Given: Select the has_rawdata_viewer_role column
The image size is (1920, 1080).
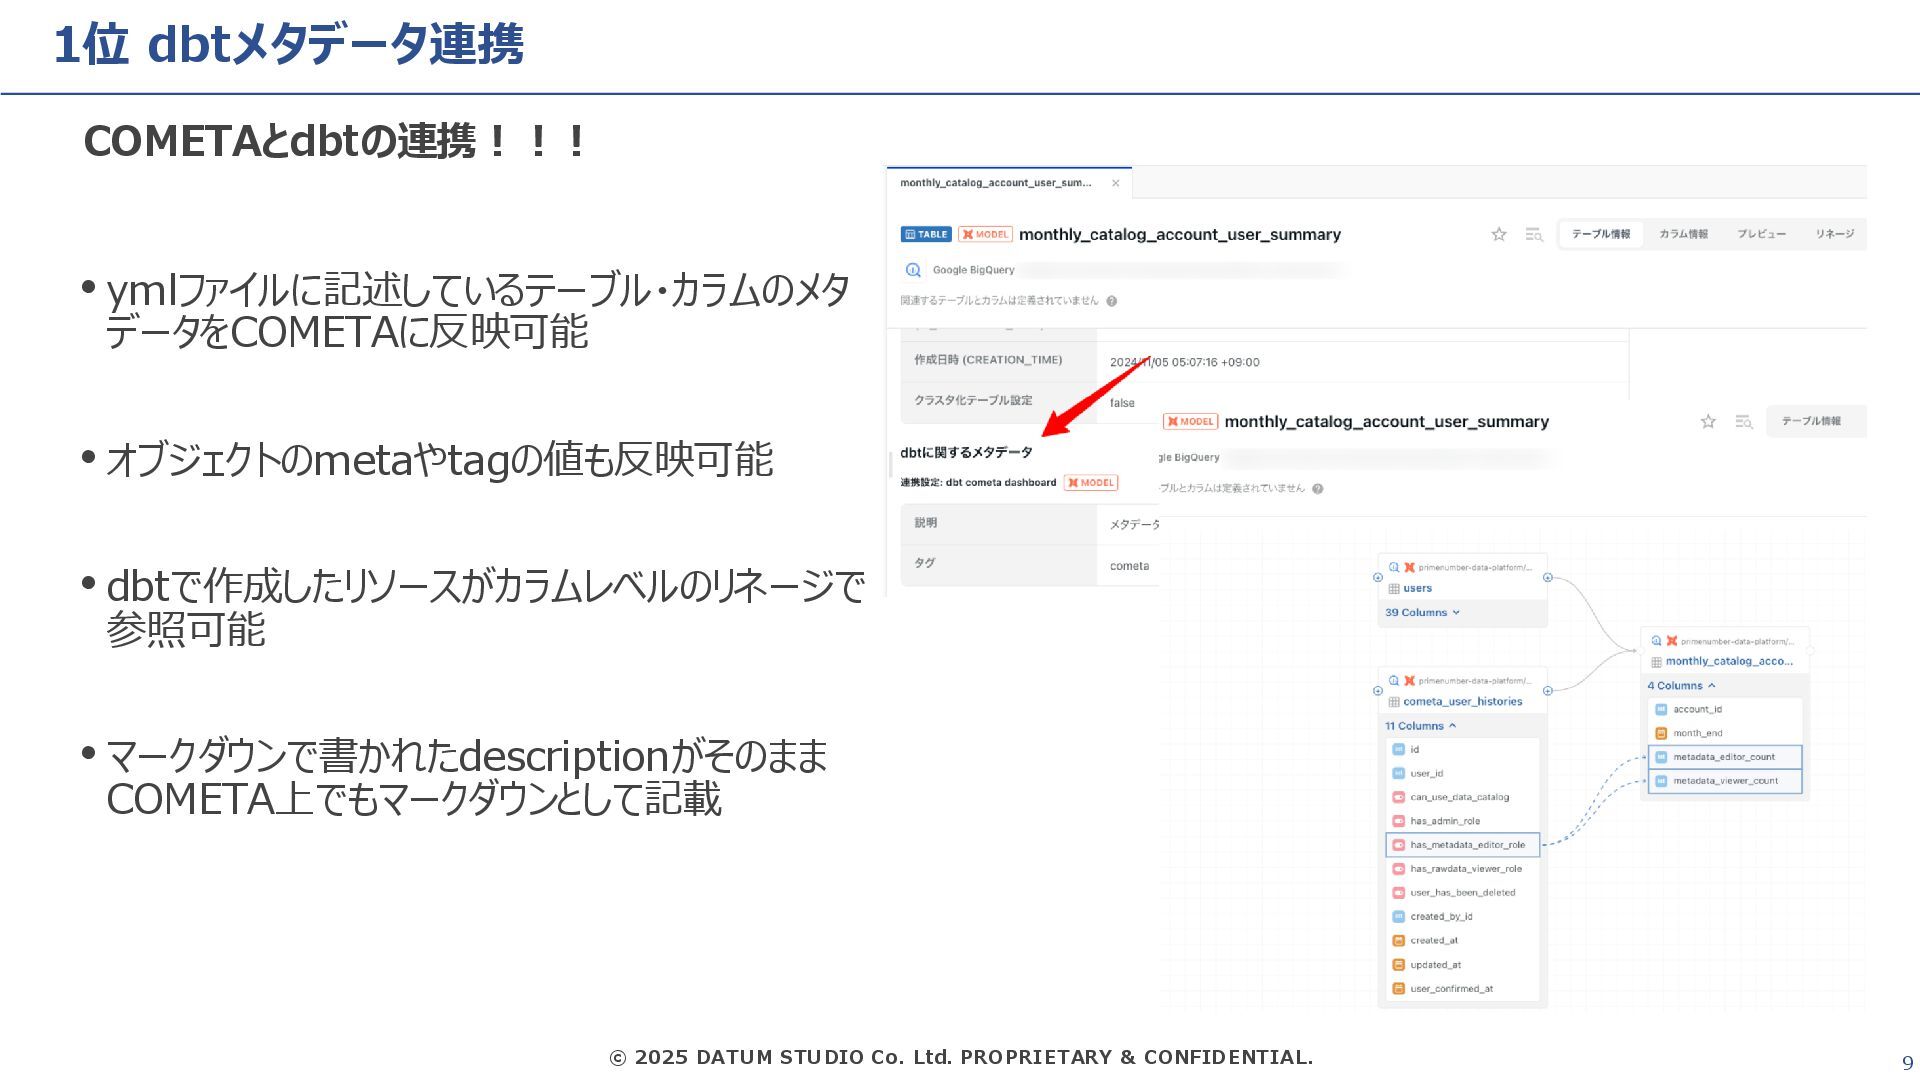Looking at the screenshot, I should click(x=1463, y=869).
